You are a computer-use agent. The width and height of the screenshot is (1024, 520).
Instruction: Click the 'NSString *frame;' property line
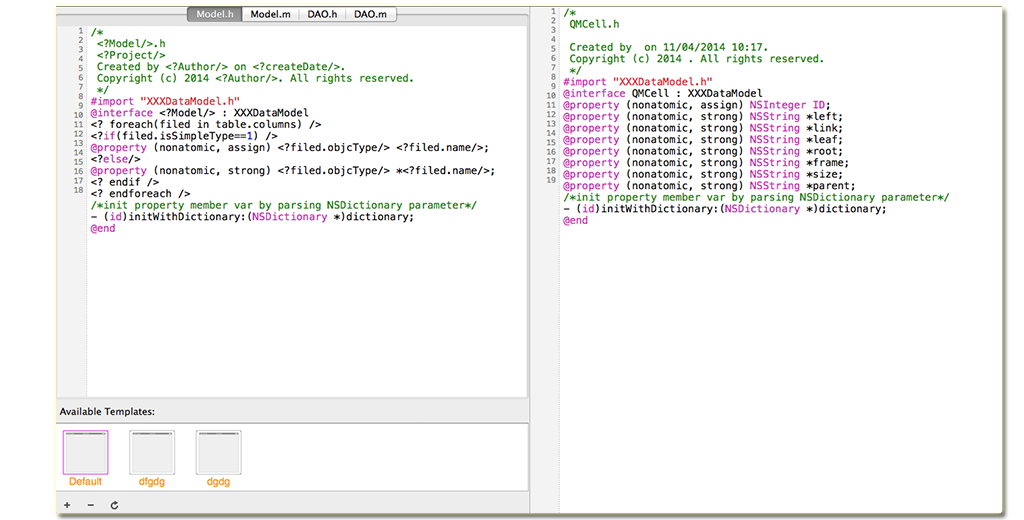click(707, 163)
